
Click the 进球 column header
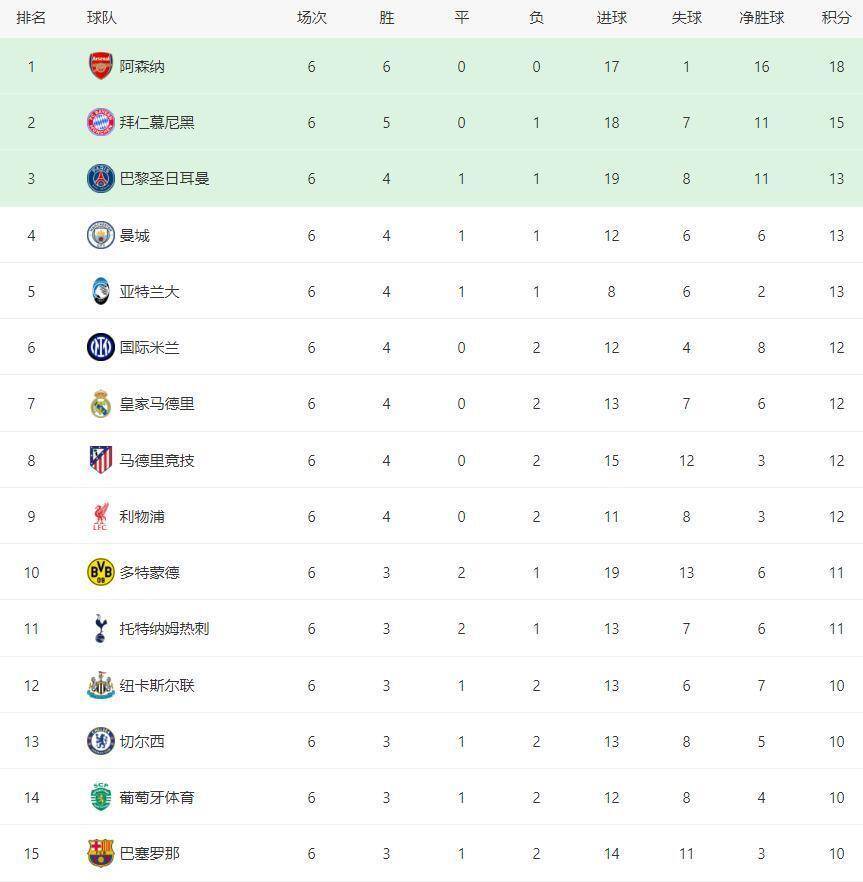611,18
